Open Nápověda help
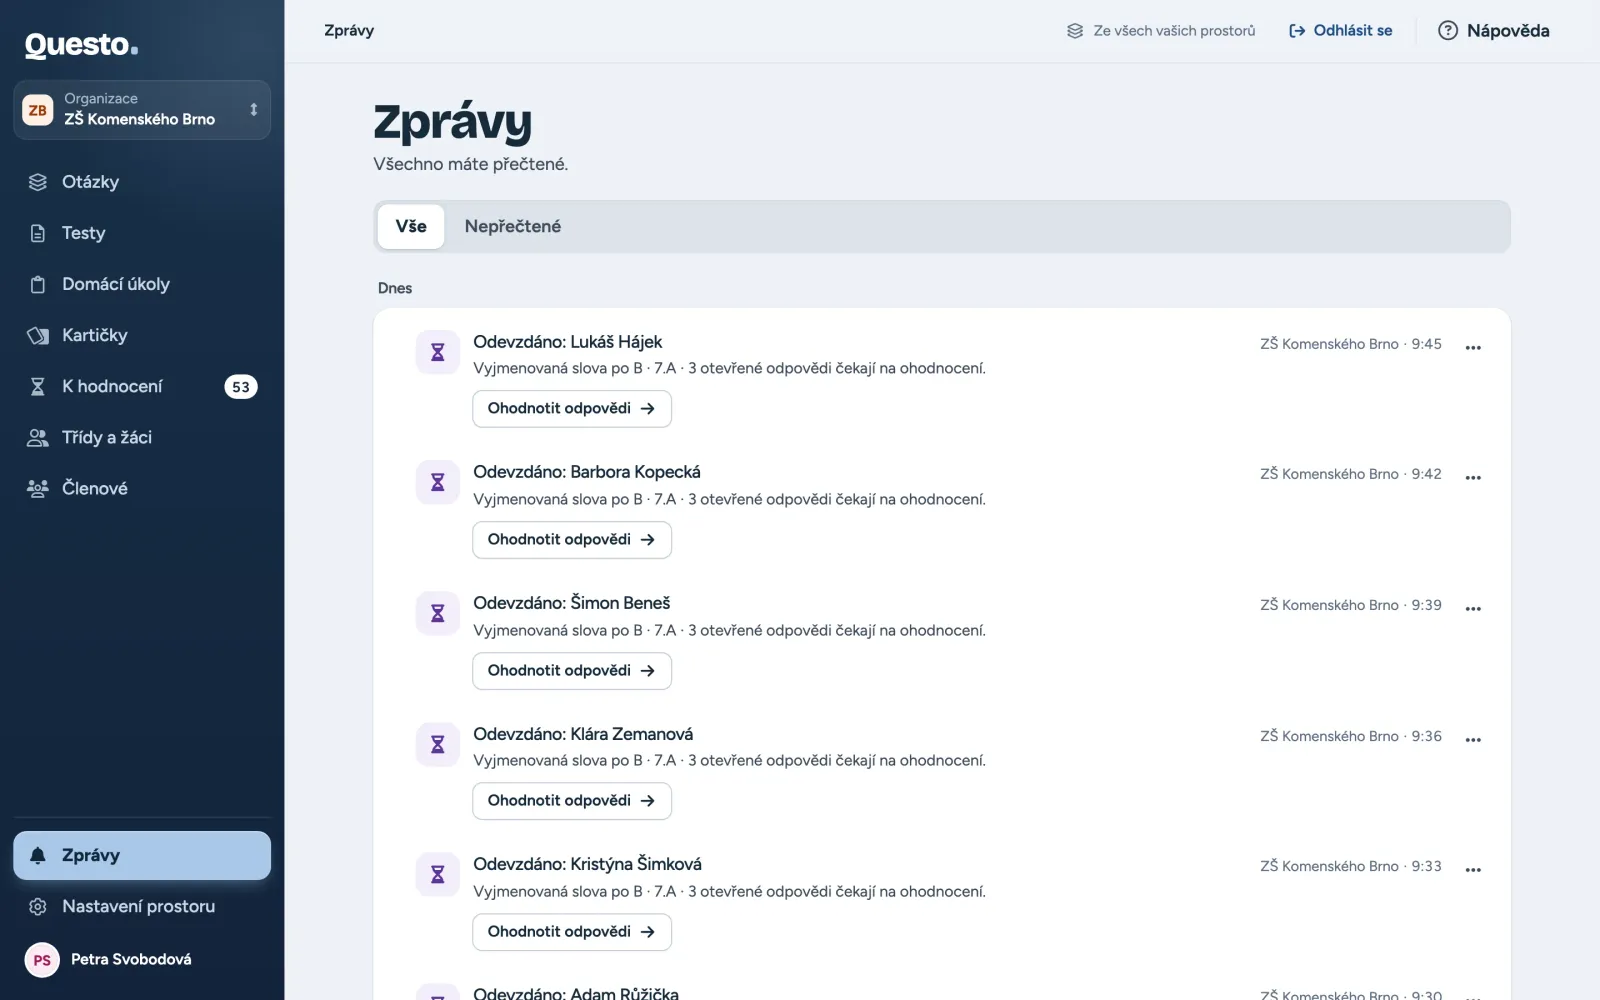The height and width of the screenshot is (1000, 1600). pyautogui.click(x=1494, y=31)
